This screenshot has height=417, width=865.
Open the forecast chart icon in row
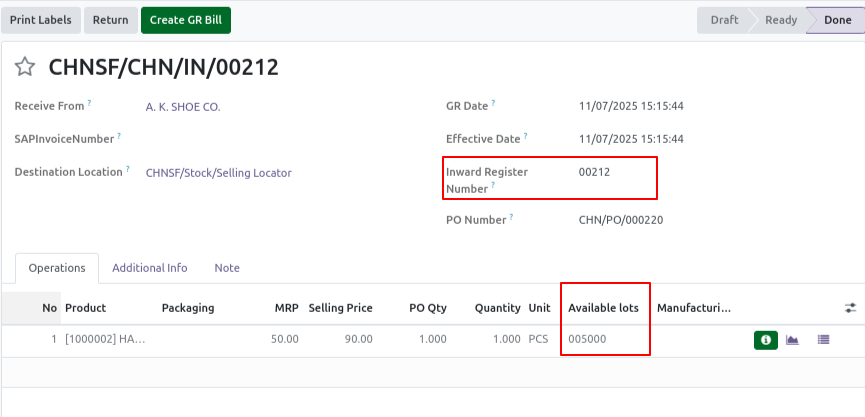click(792, 340)
